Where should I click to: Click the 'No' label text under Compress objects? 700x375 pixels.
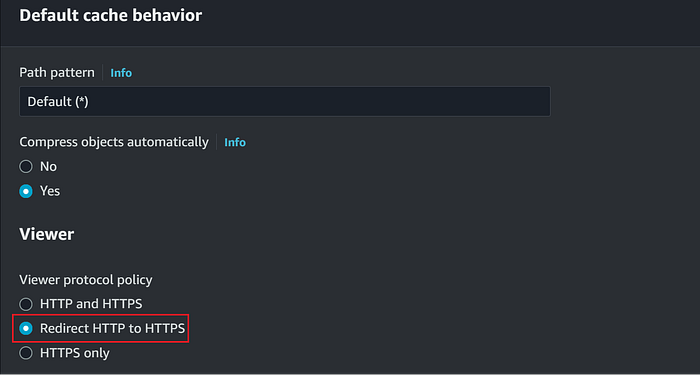point(48,167)
